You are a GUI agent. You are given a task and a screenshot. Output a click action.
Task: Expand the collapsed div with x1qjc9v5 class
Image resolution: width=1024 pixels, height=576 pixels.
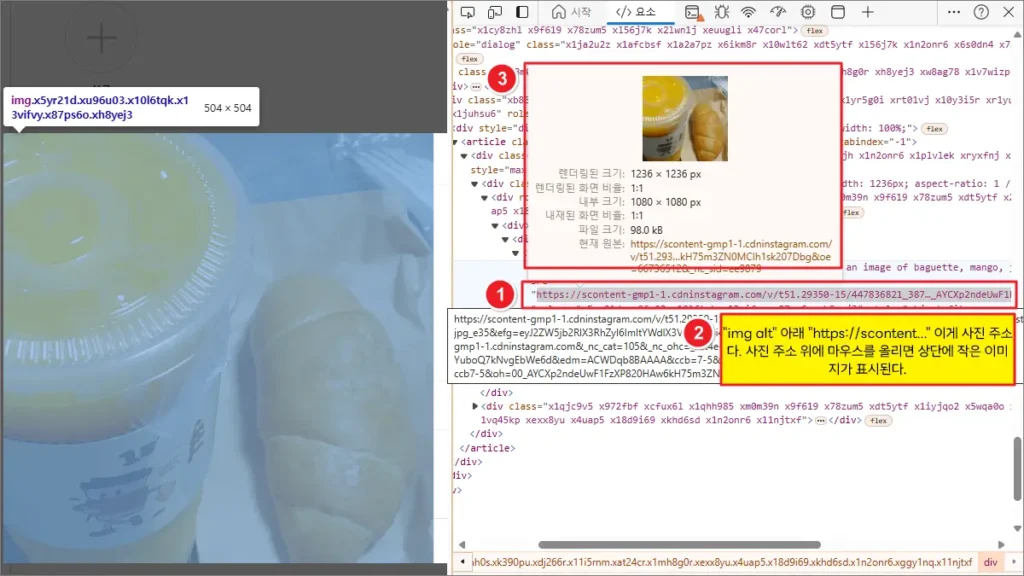pyautogui.click(x=474, y=405)
